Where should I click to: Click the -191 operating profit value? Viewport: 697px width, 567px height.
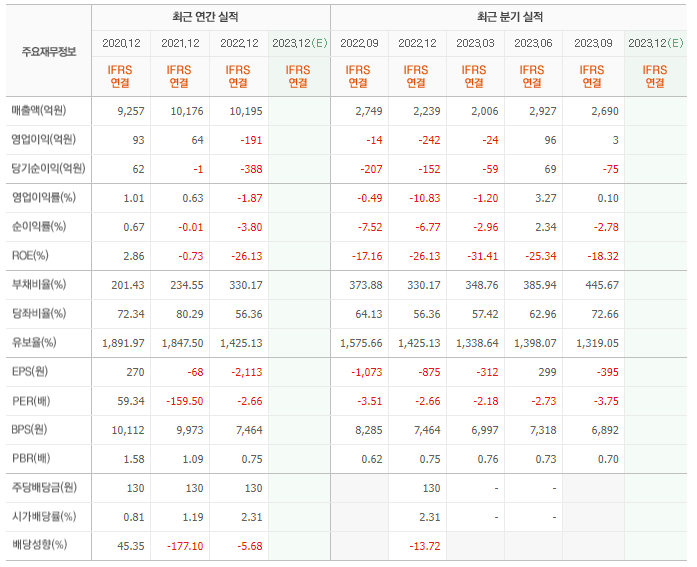pos(251,140)
